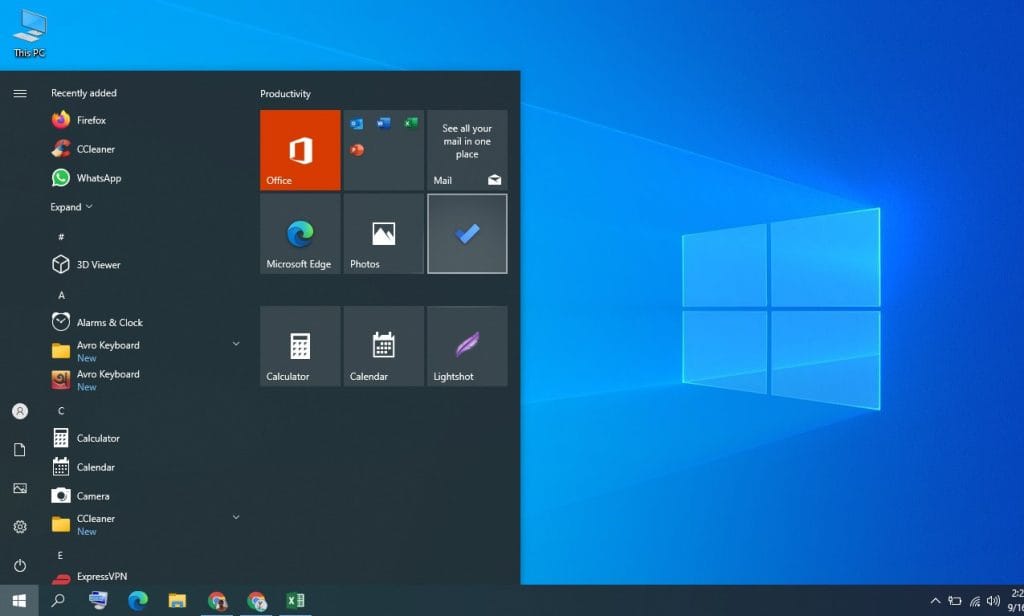Open the Office tile
This screenshot has height=616, width=1024.
(300, 150)
